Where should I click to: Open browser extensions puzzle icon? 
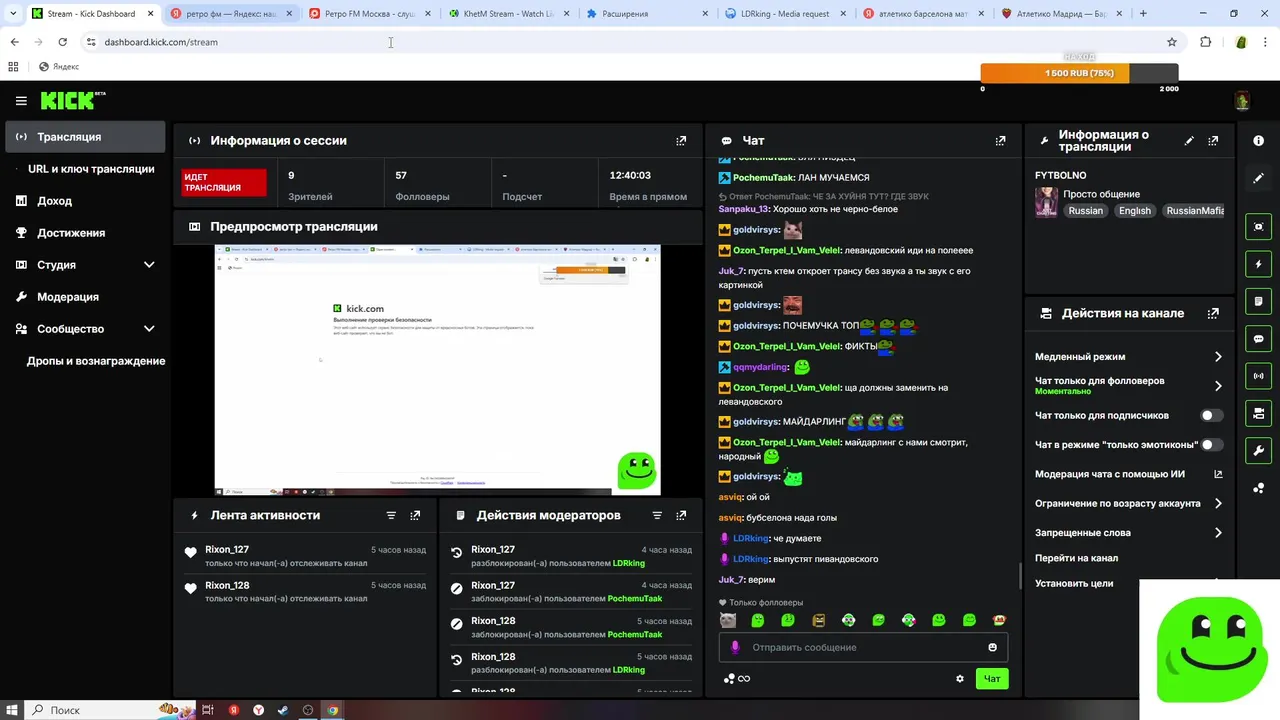pyautogui.click(x=1205, y=42)
